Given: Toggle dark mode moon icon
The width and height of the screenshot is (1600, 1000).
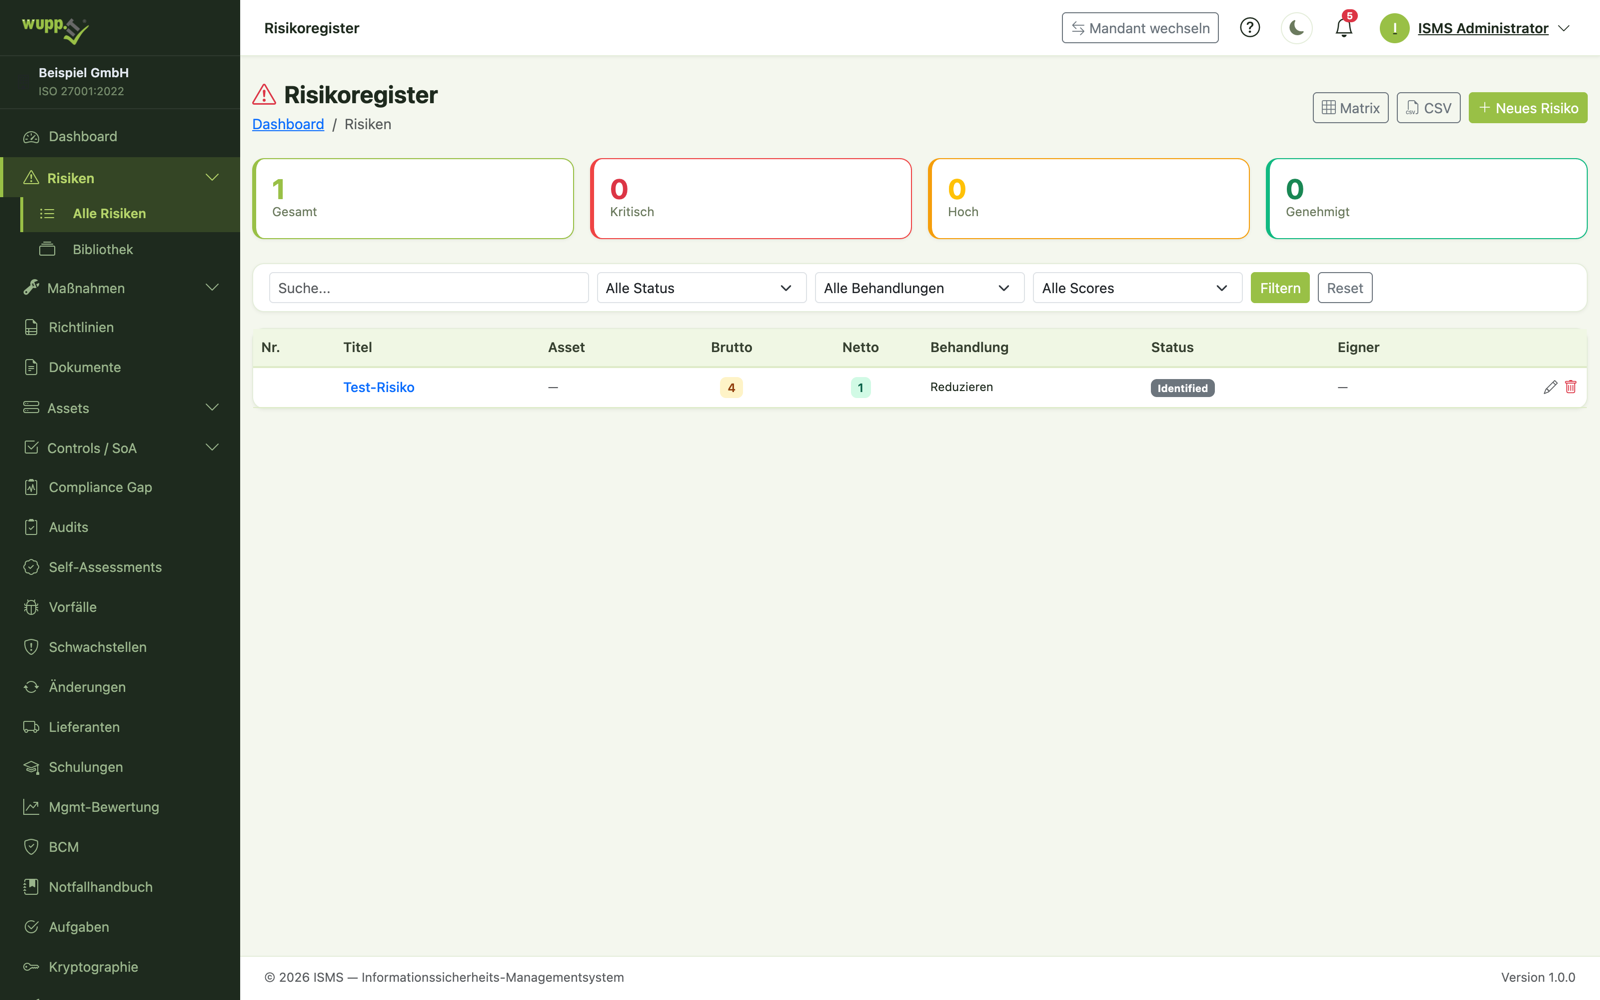Looking at the screenshot, I should coord(1296,28).
